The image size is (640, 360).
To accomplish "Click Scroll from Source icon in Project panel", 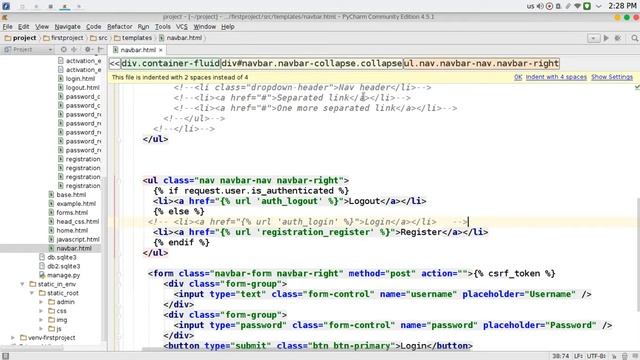I will point(64,49).
